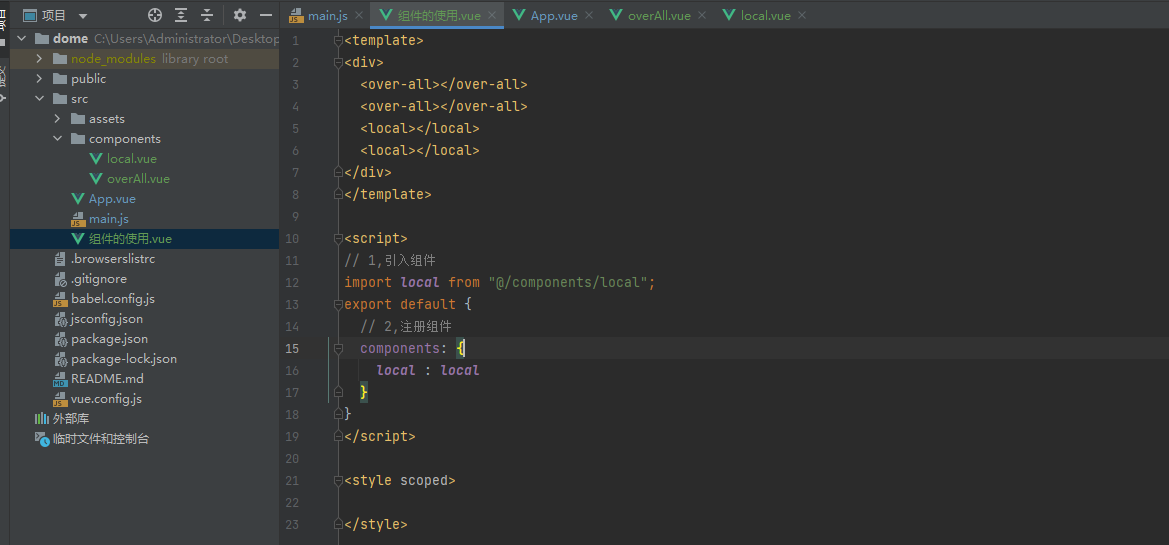1169x545 pixels.
Task: Select overAll.vue in project tree
Action: coord(138,179)
